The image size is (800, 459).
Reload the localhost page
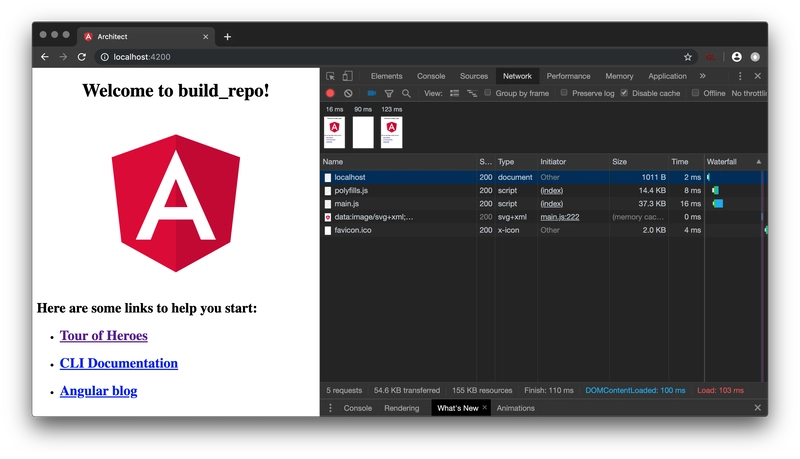[82, 57]
